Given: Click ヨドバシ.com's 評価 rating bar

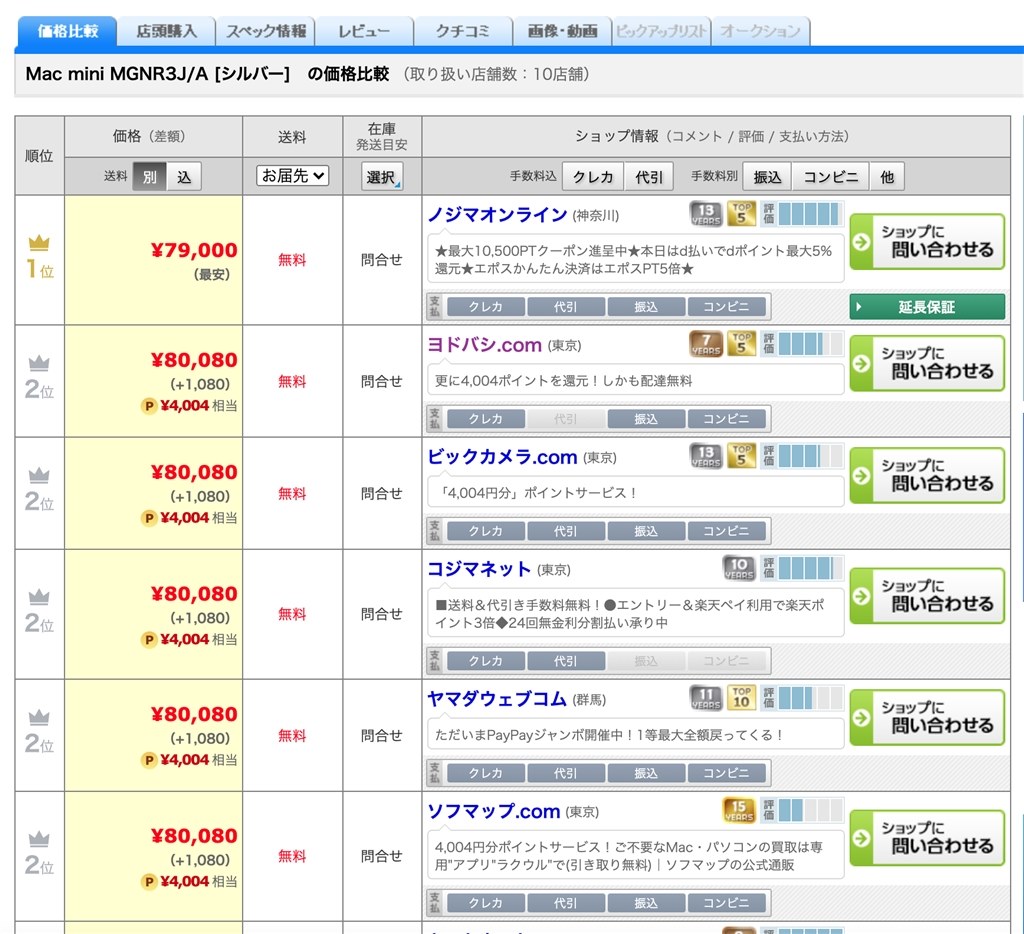Looking at the screenshot, I should [802, 344].
